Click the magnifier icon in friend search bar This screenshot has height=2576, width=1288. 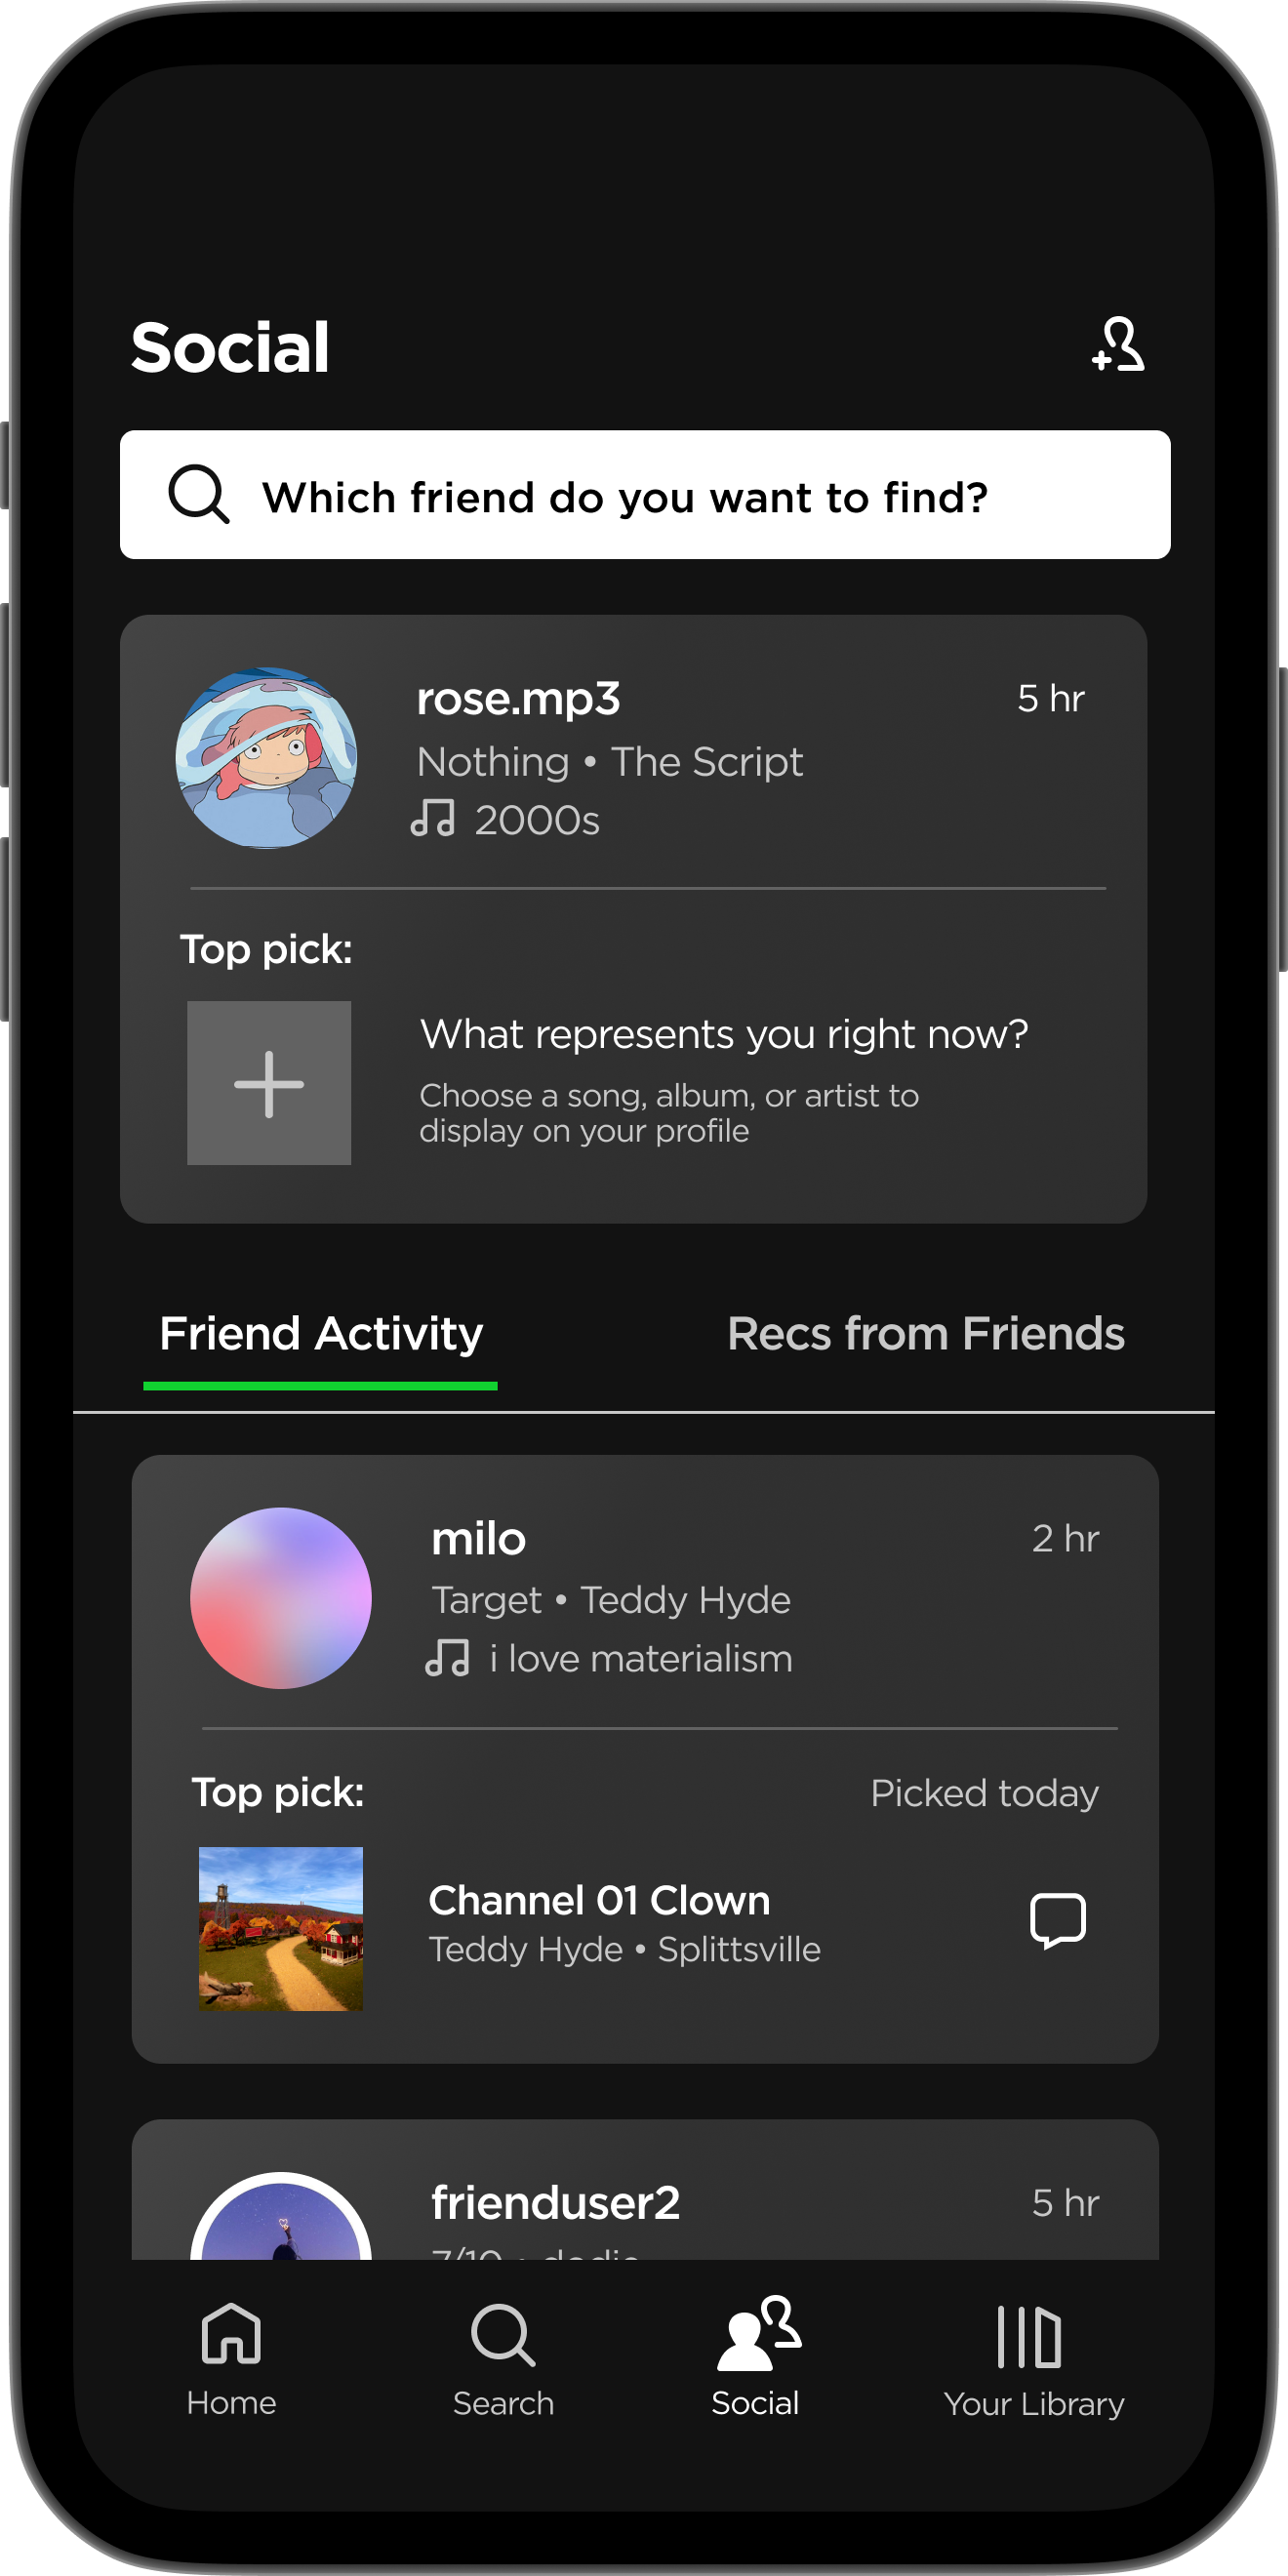click(x=198, y=494)
